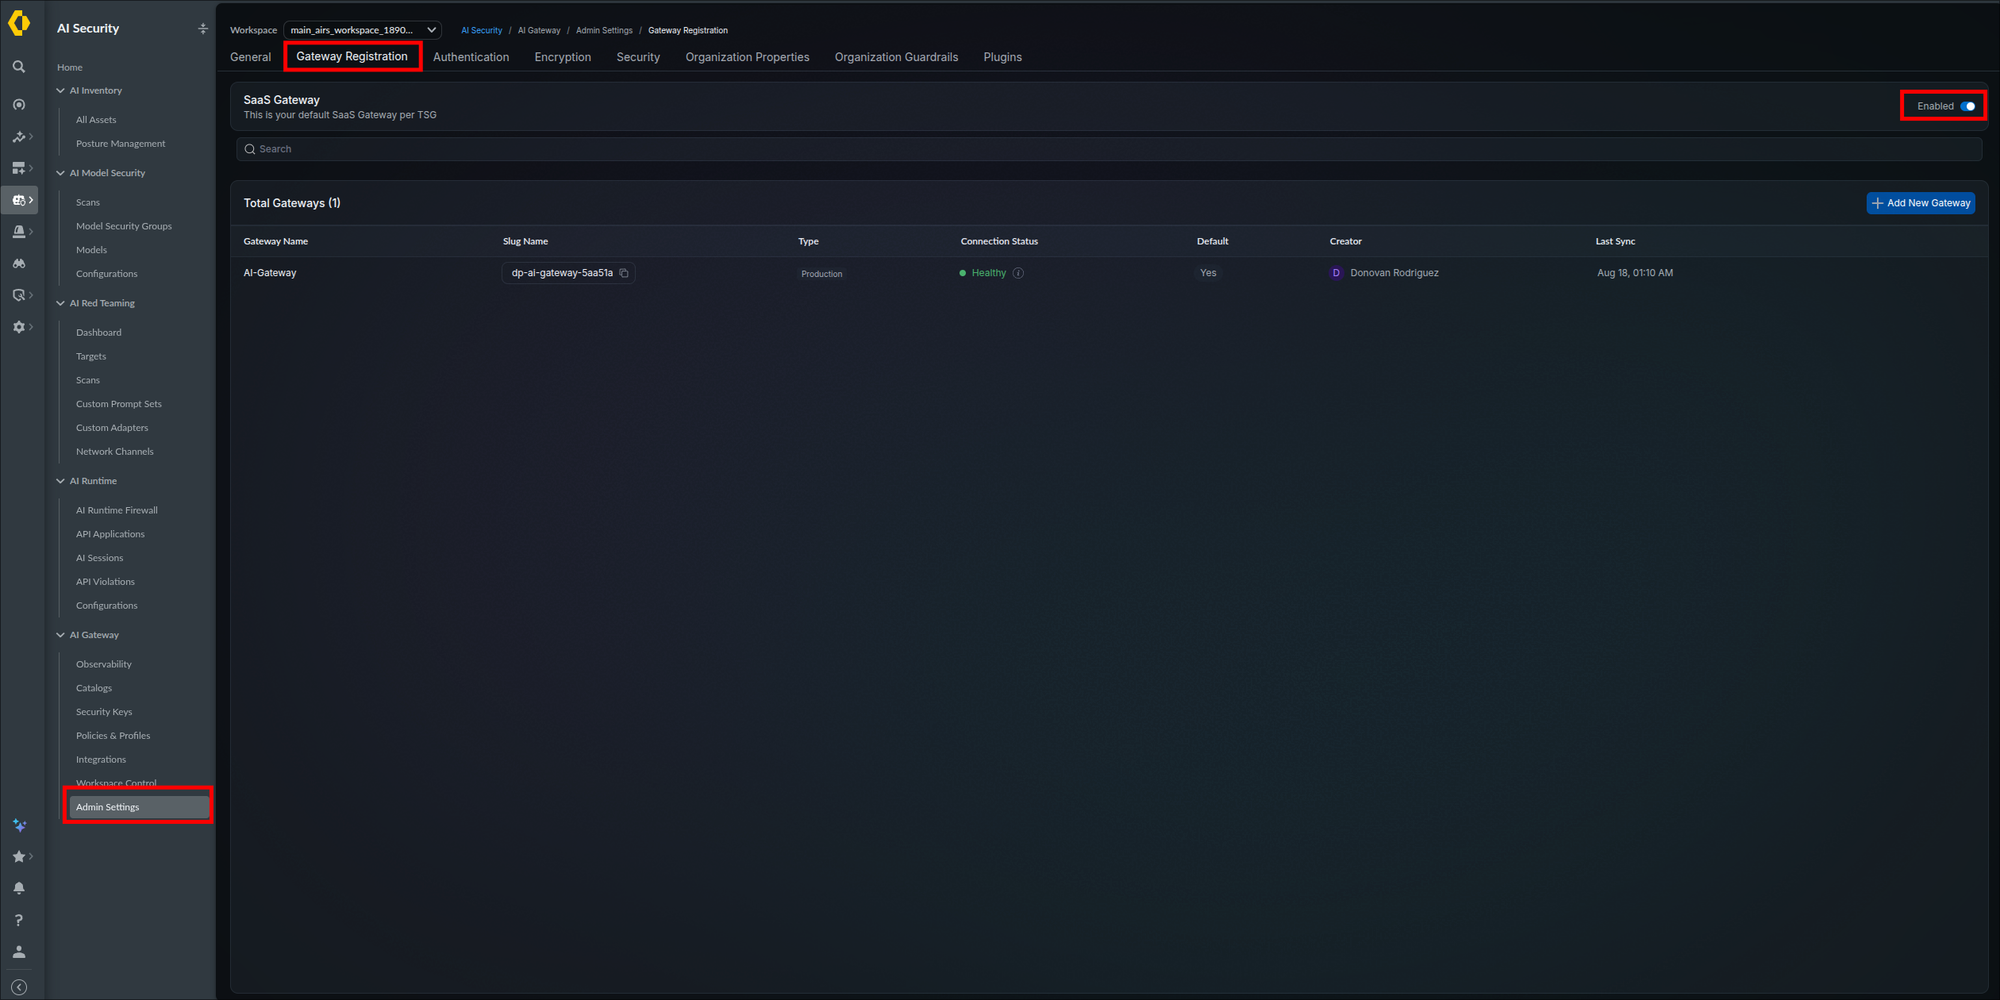
Task: Collapse sidebar with the circled arrow icon
Action: point(19,987)
